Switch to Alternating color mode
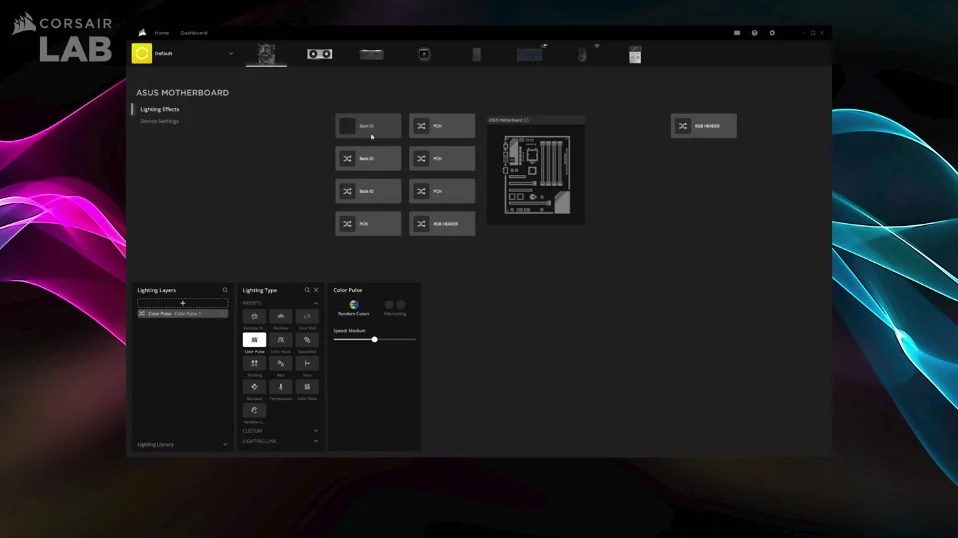 pyautogui.click(x=395, y=305)
